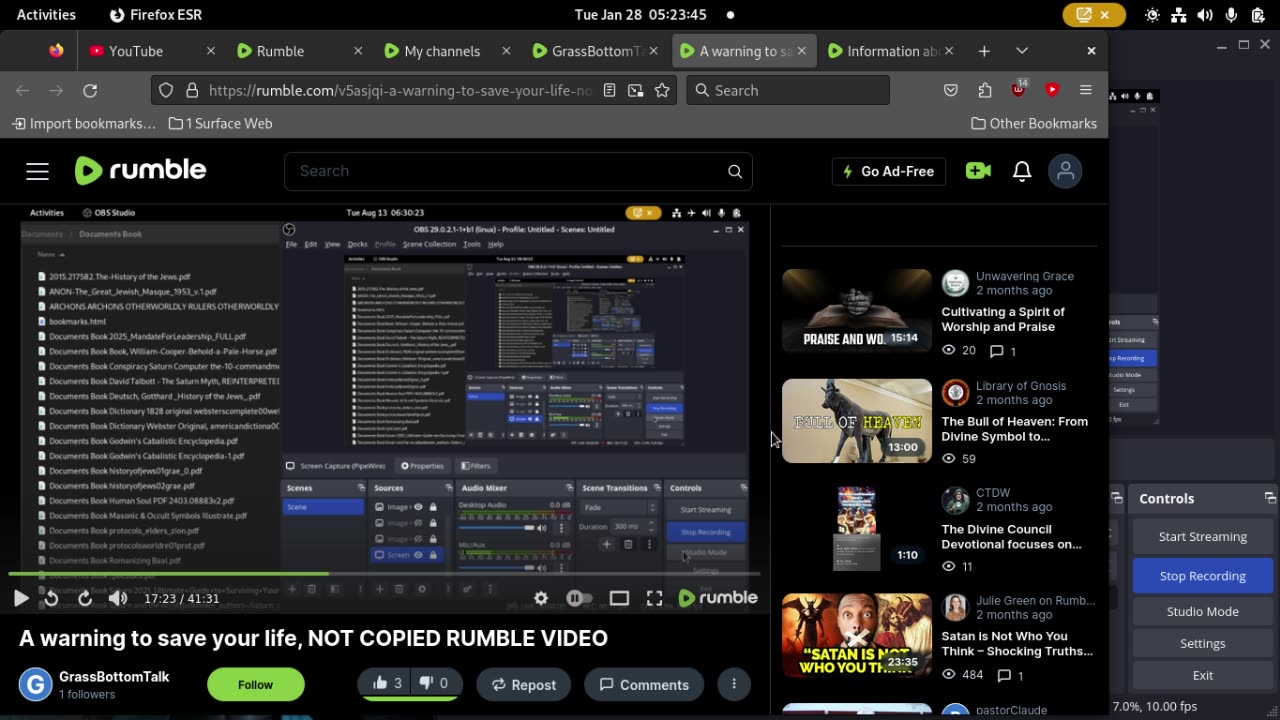Expand the list all tabs dropdown
This screenshot has width=1280, height=720.
tap(1022, 51)
